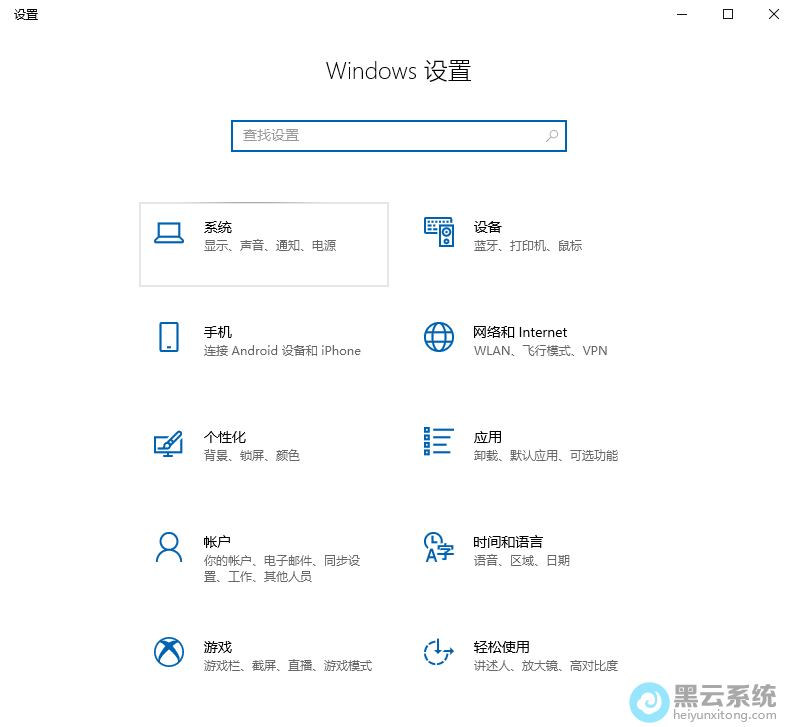Viewport: 792px width, 727px height.
Task: Select the 网络和 Internet title
Action: pyautogui.click(x=520, y=332)
